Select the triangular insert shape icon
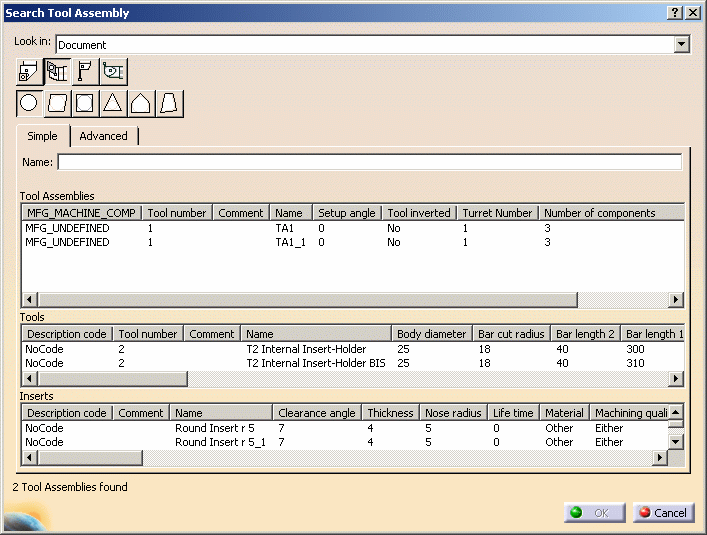The height and width of the screenshot is (535, 707). pos(113,103)
